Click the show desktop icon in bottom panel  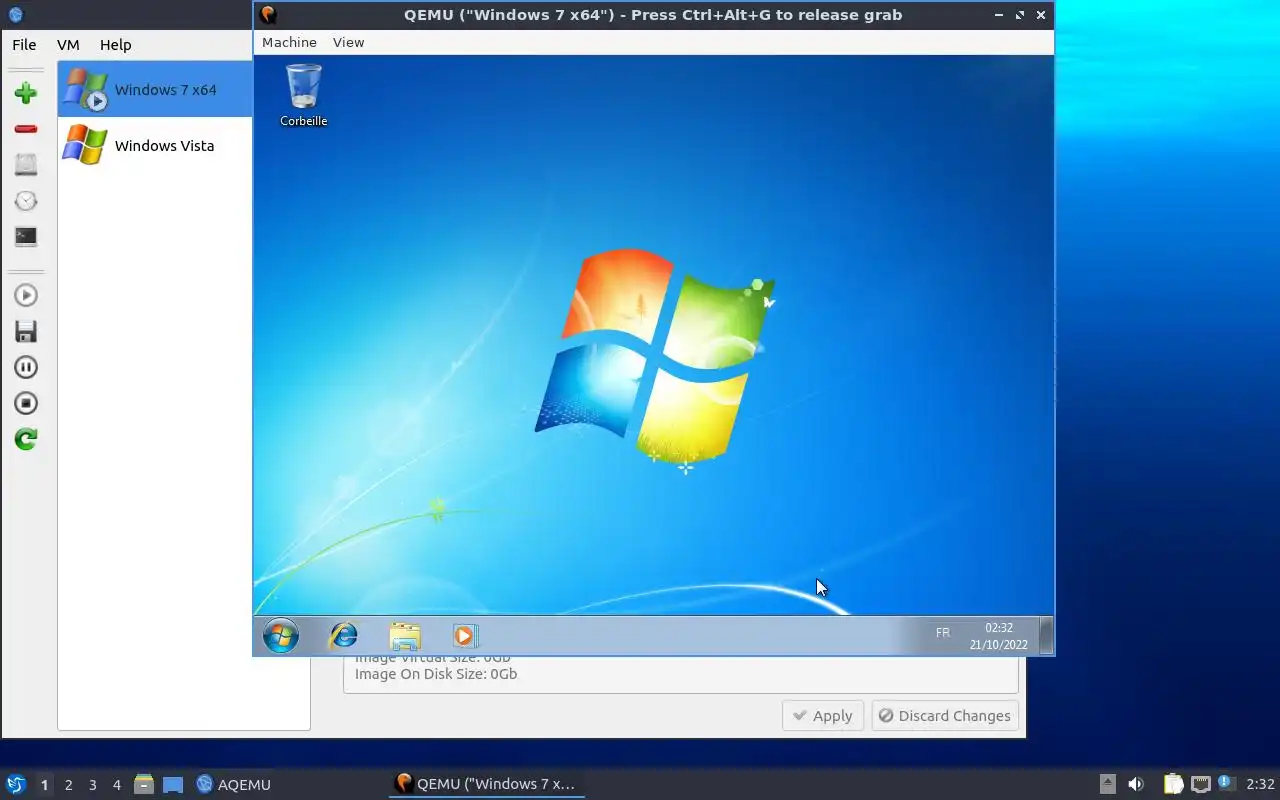(173, 784)
